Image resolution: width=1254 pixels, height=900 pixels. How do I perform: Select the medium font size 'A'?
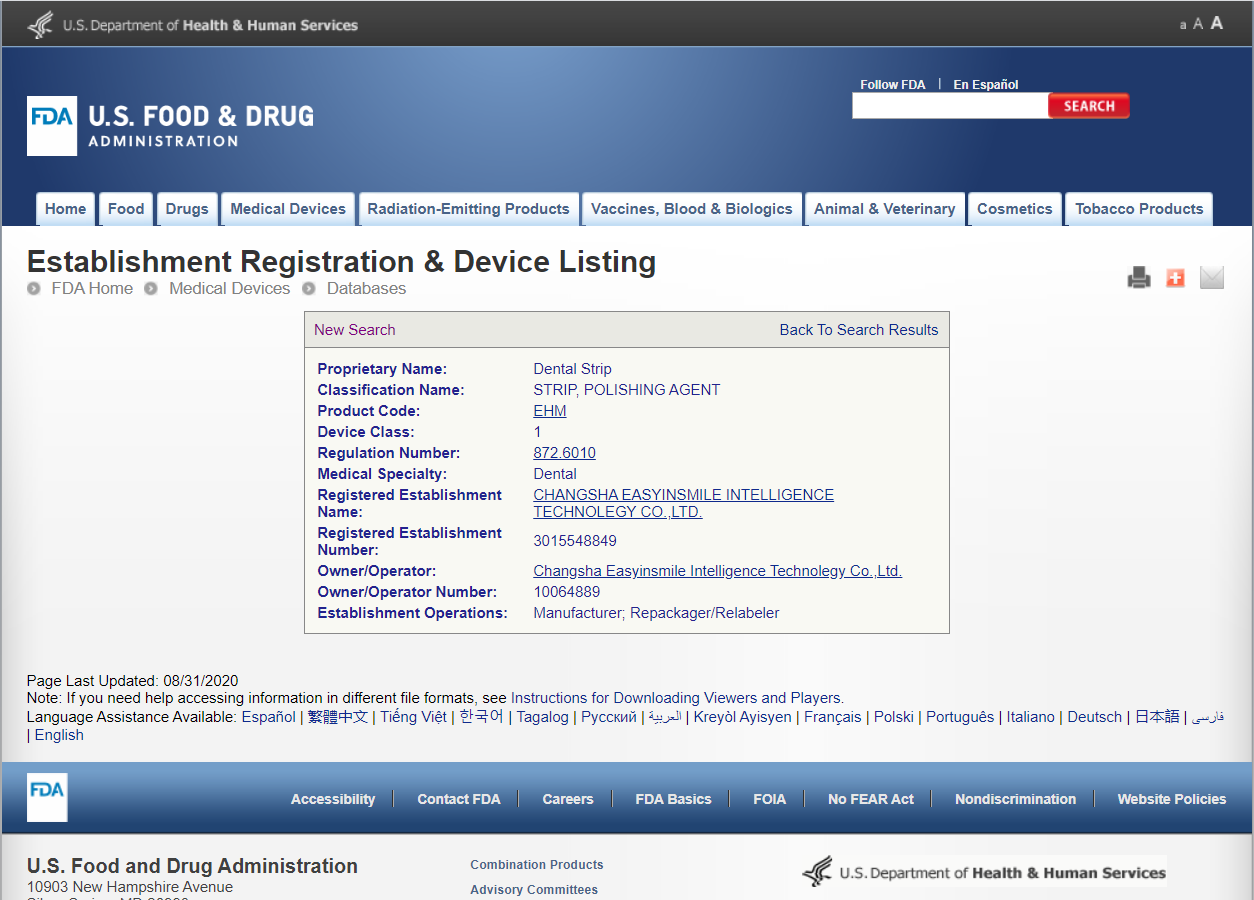point(1198,24)
